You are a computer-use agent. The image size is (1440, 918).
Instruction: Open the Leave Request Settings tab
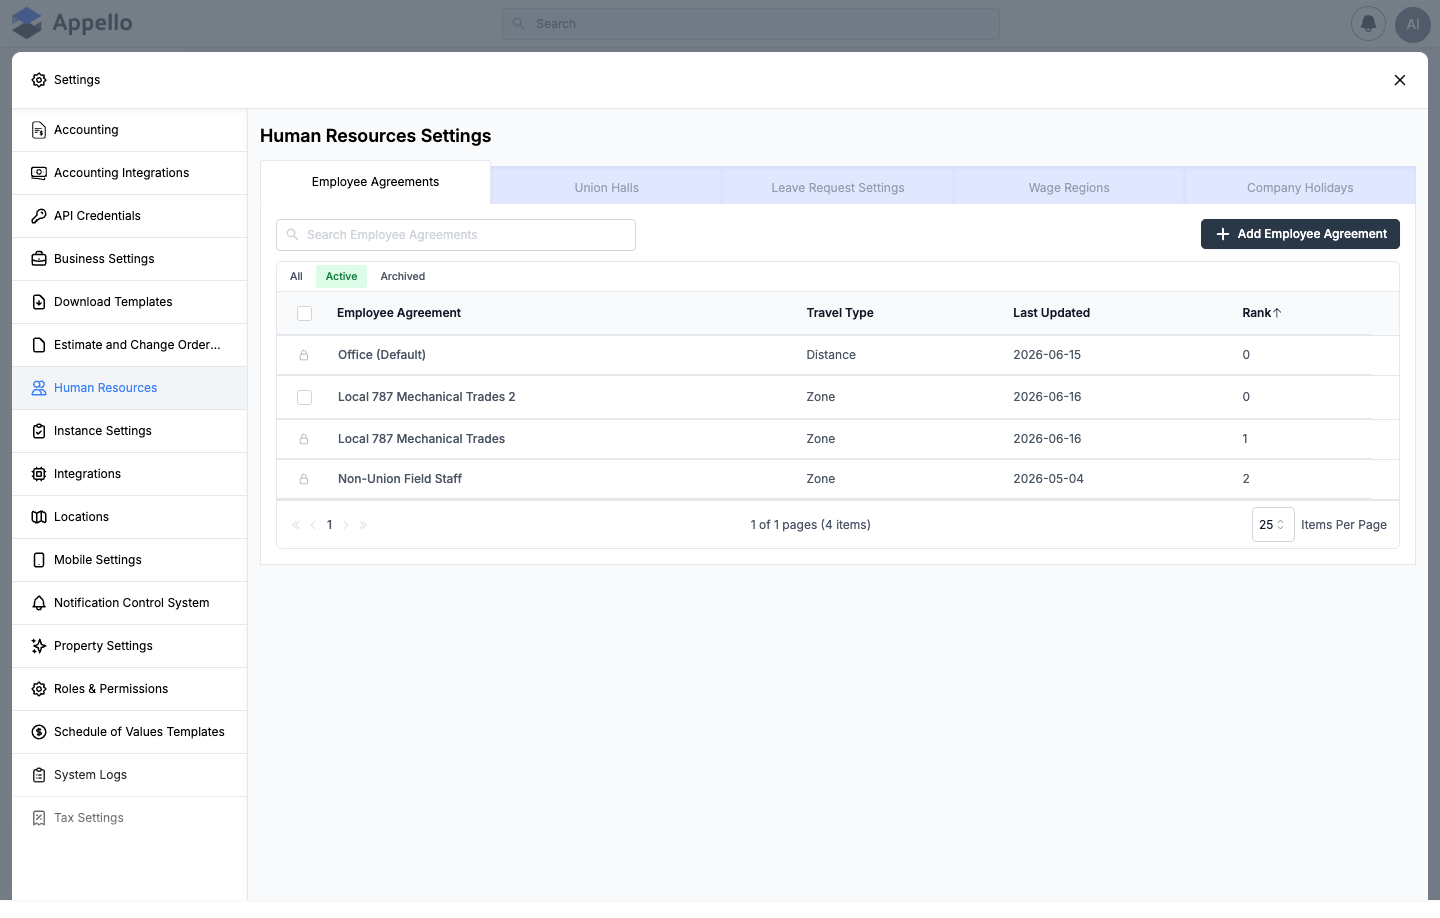pos(838,188)
